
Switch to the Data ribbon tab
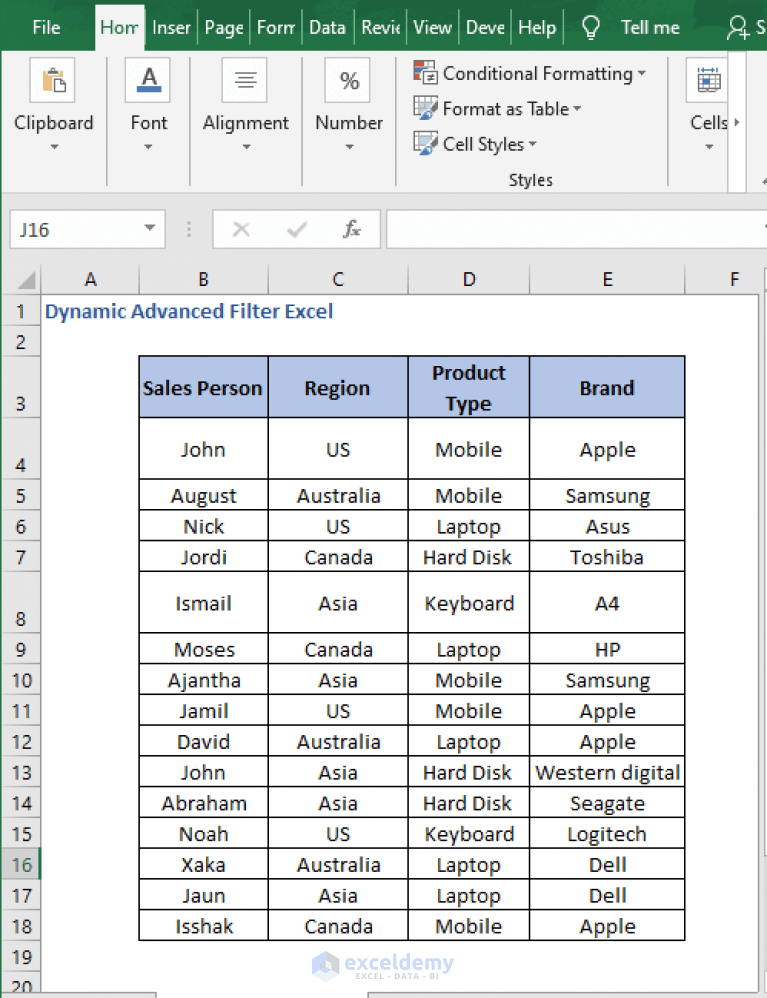(328, 27)
